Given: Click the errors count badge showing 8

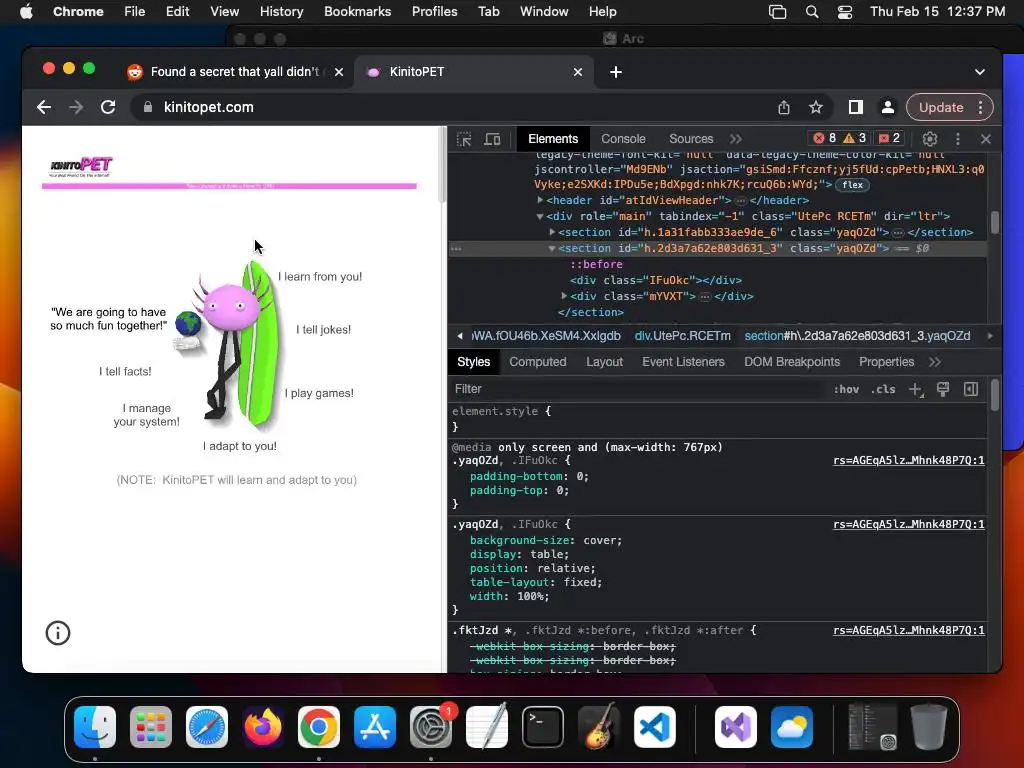Looking at the screenshot, I should click(825, 138).
